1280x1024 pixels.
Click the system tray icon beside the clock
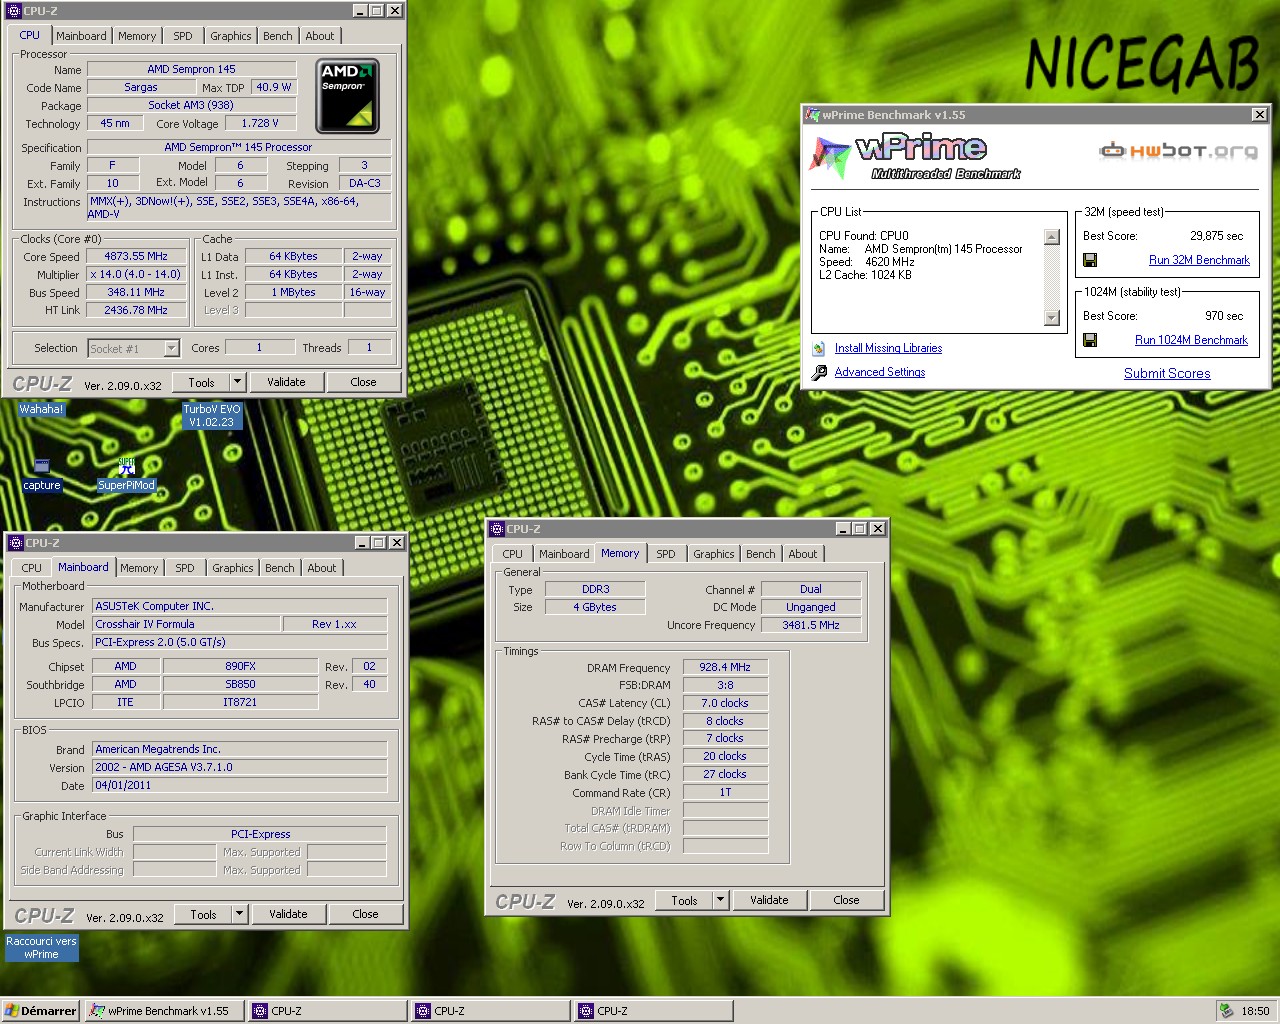(1226, 1011)
